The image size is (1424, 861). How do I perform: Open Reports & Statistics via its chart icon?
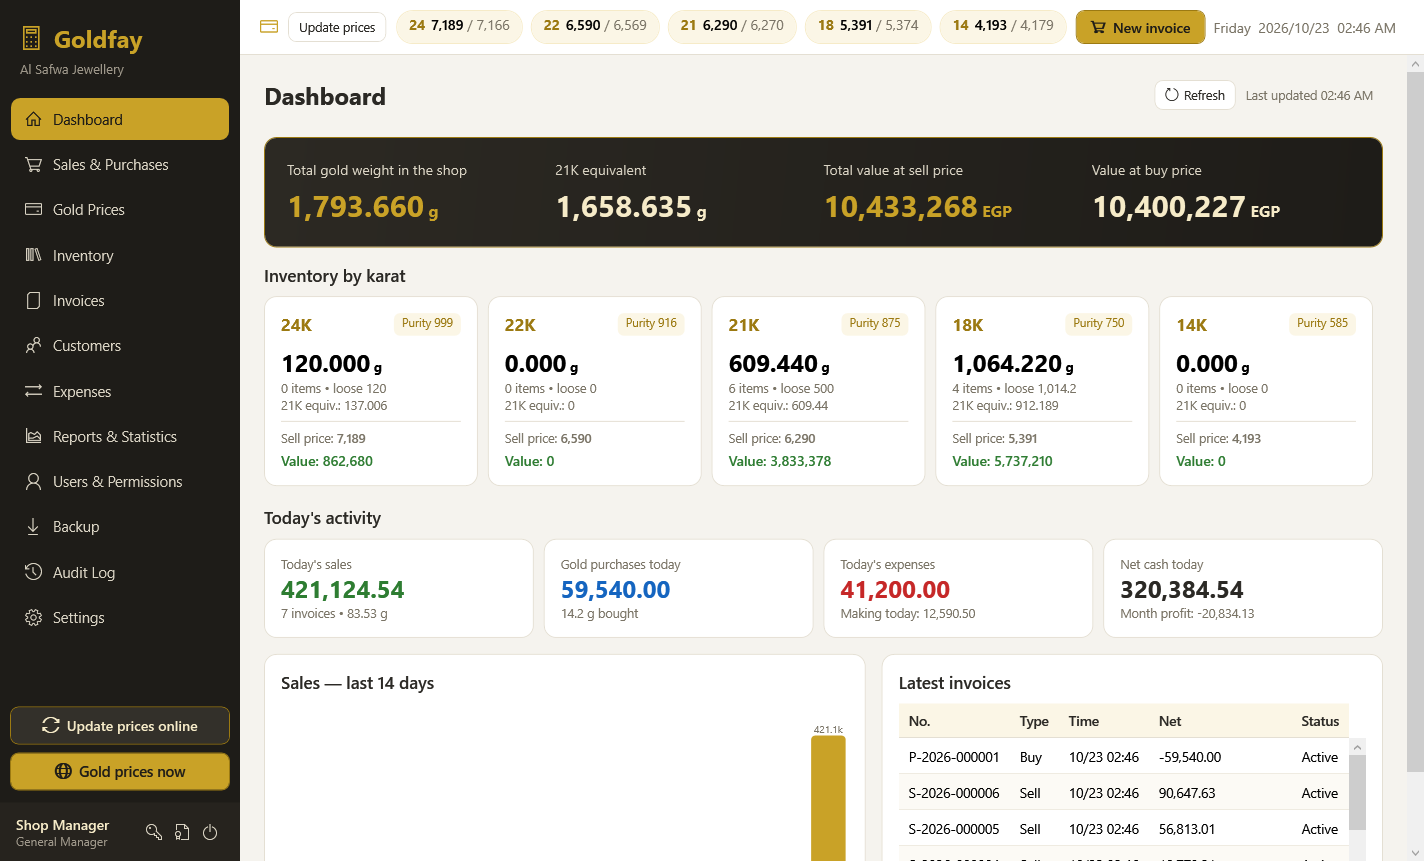(x=34, y=437)
